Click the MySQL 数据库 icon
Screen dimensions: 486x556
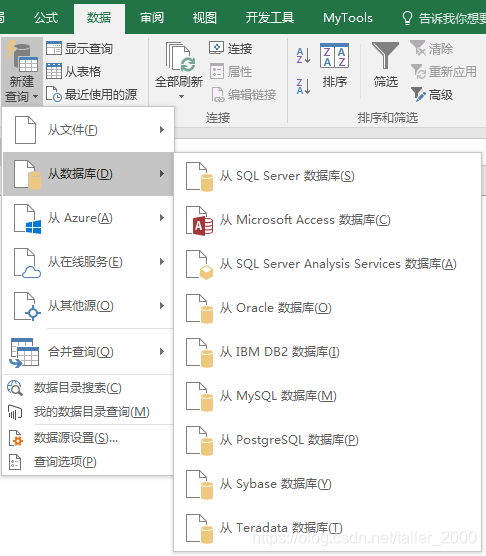(199, 396)
